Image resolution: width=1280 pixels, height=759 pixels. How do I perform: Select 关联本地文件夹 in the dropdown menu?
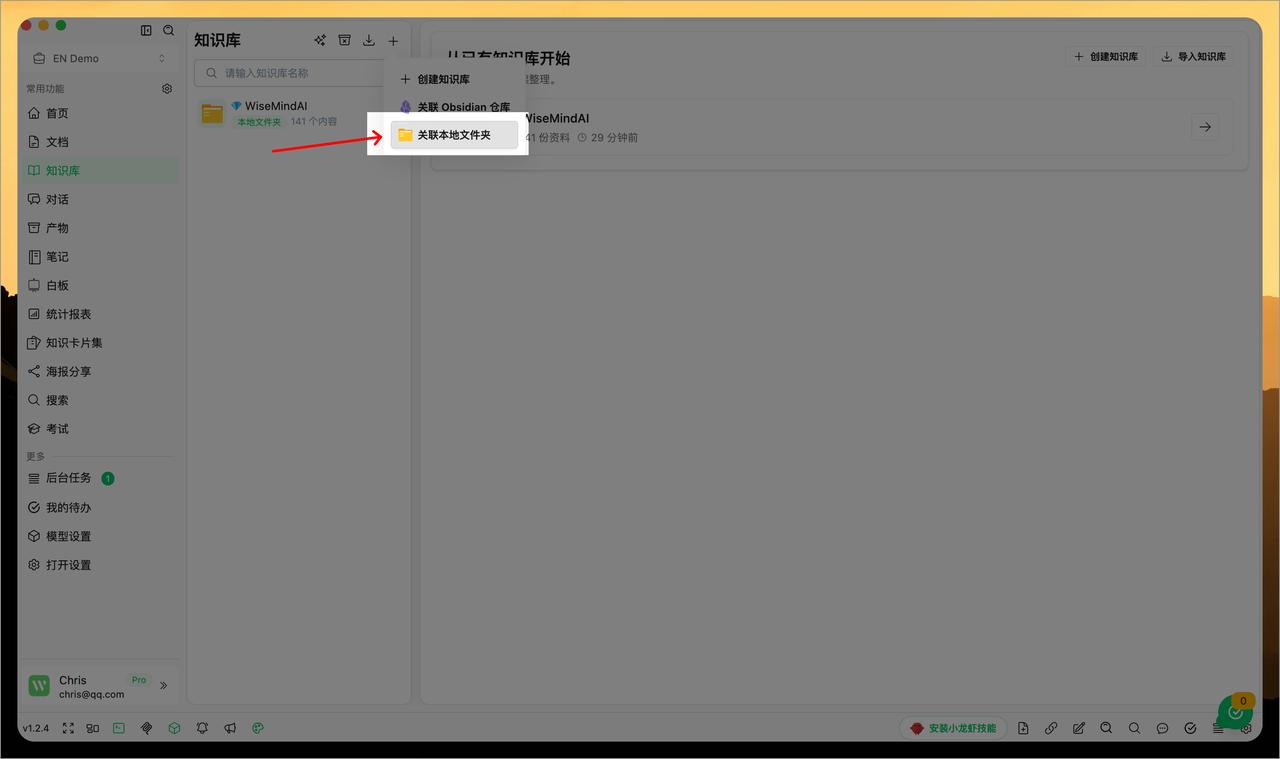point(454,135)
